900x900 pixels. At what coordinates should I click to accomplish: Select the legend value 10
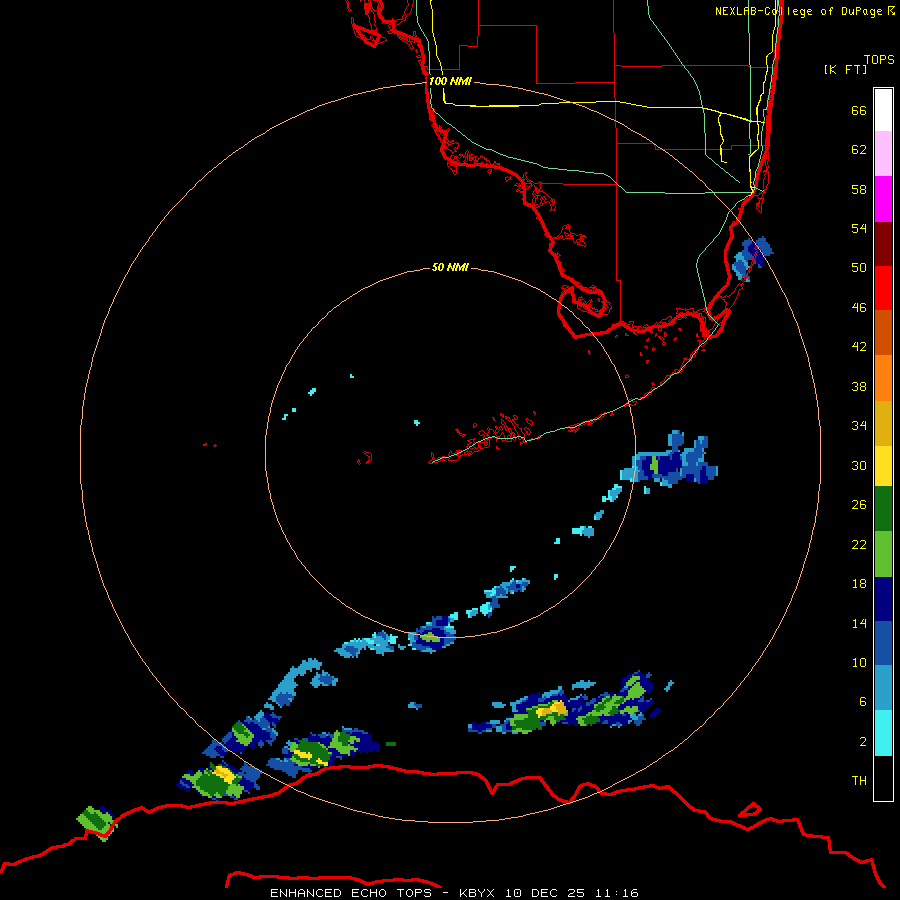(859, 662)
